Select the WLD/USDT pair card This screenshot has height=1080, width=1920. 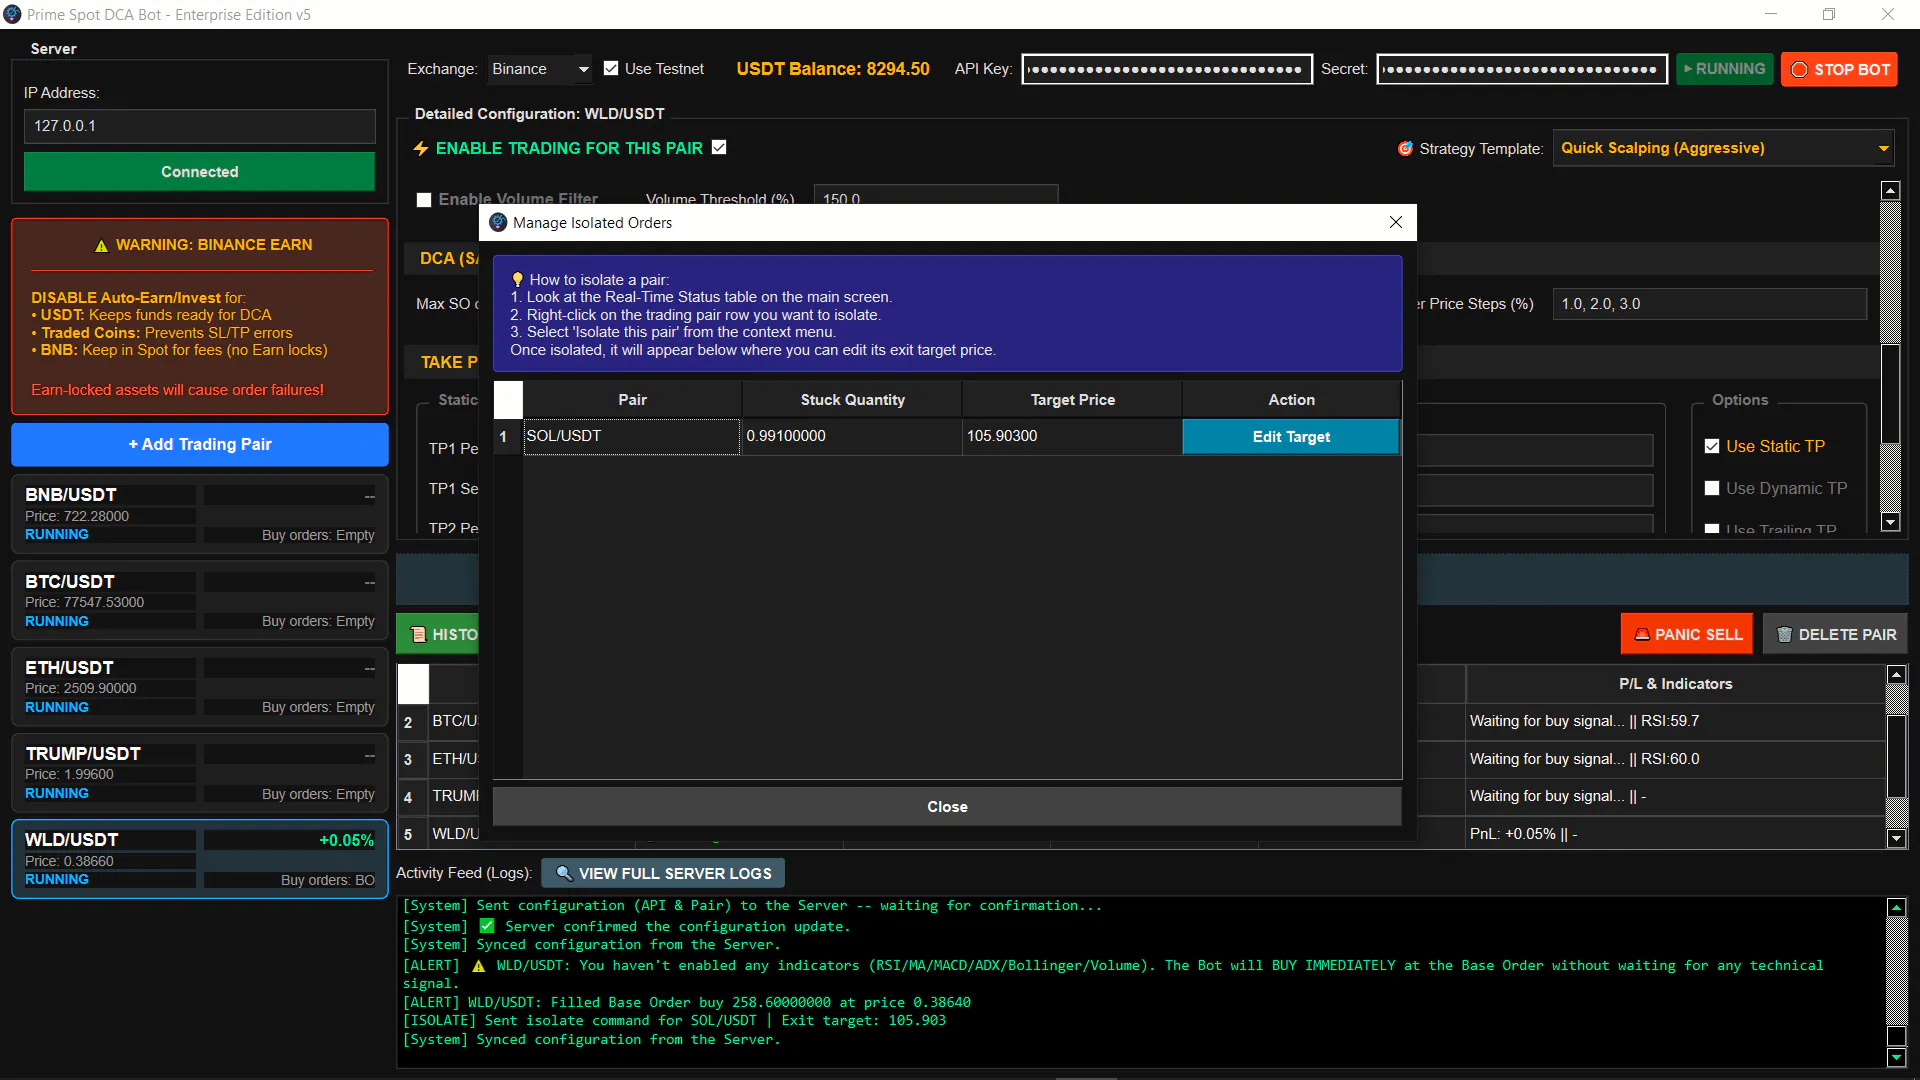(x=199, y=859)
